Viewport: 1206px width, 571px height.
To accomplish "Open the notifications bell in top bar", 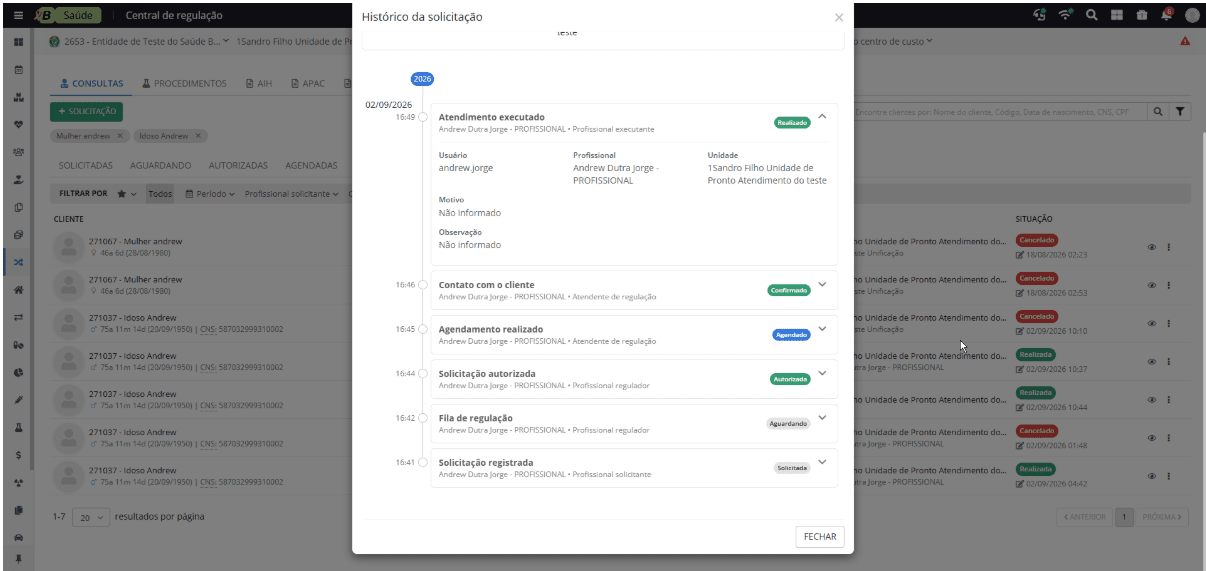I will pyautogui.click(x=1167, y=15).
